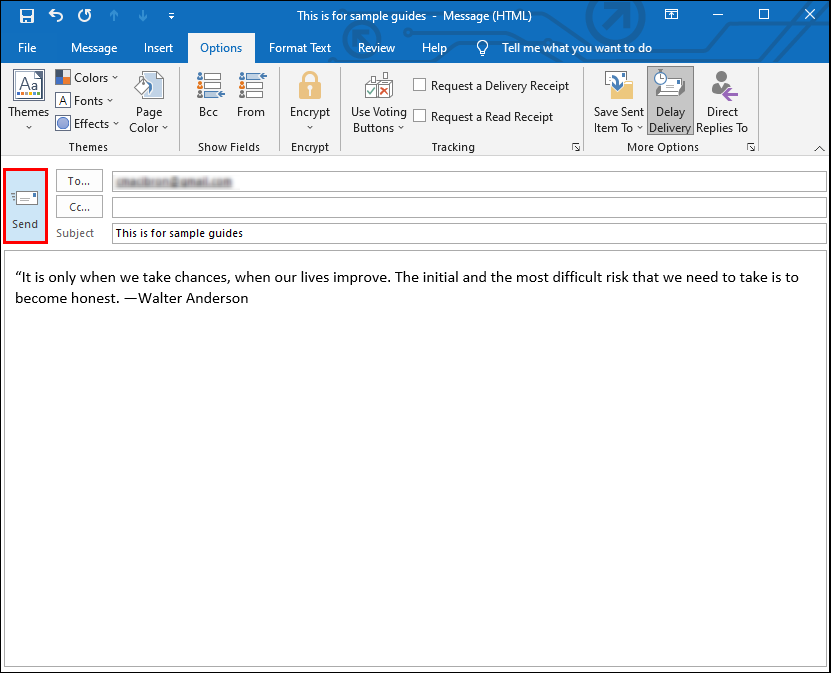The image size is (831, 673).
Task: Click the Encrypt padlock icon
Action: [x=310, y=88]
